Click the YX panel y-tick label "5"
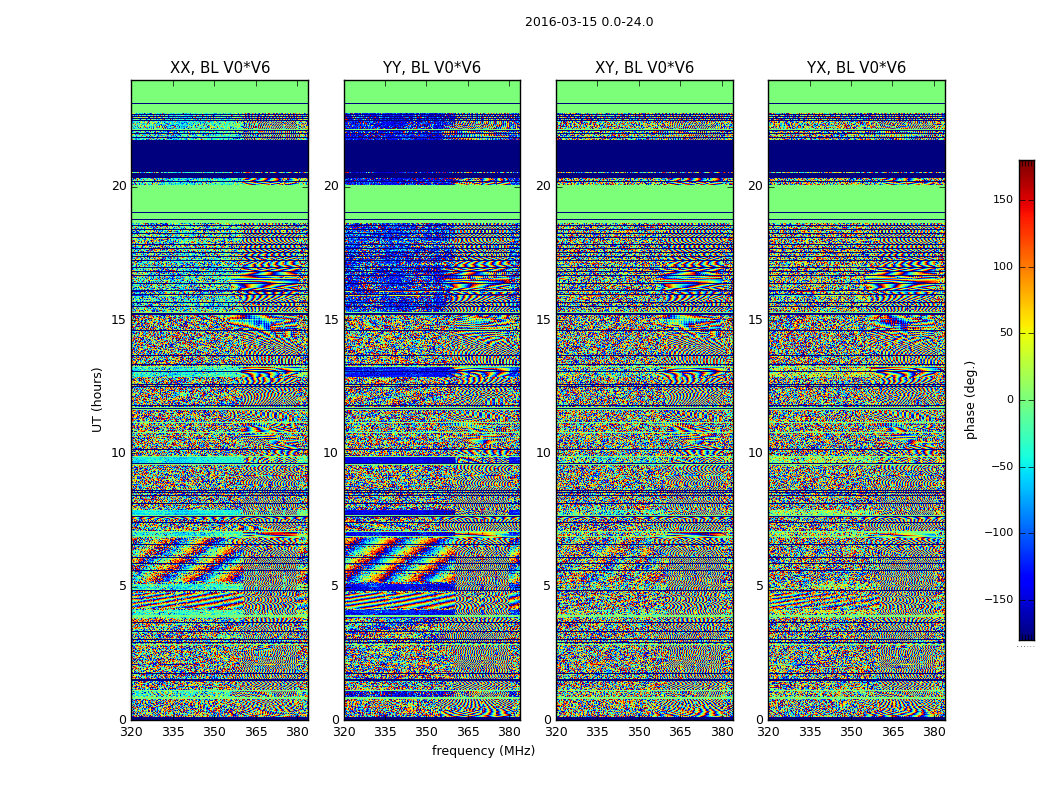 pyautogui.click(x=759, y=586)
